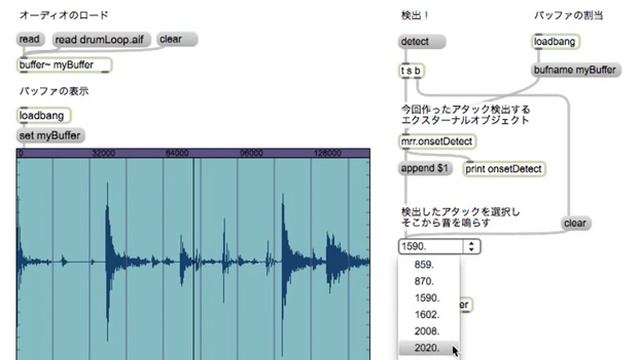Click the waveform ruler at 96000
This screenshot has width=640, height=360.
[x=251, y=153]
